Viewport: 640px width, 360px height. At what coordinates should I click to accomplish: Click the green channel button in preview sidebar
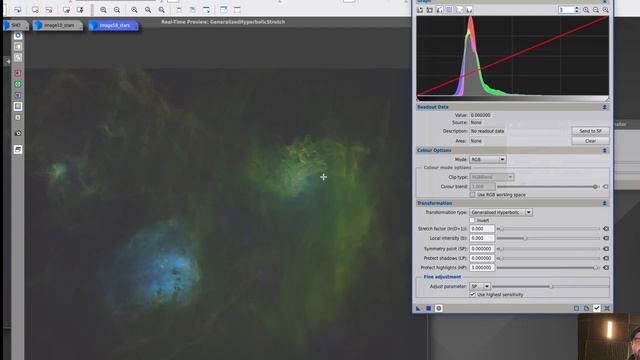(18, 84)
